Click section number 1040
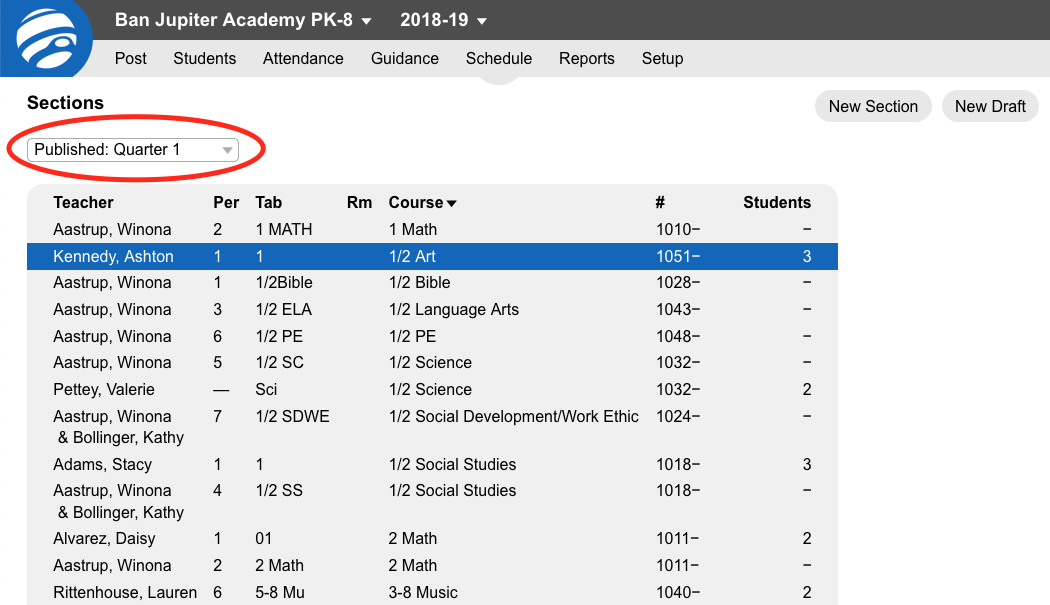The height and width of the screenshot is (605, 1050). (x=678, y=592)
